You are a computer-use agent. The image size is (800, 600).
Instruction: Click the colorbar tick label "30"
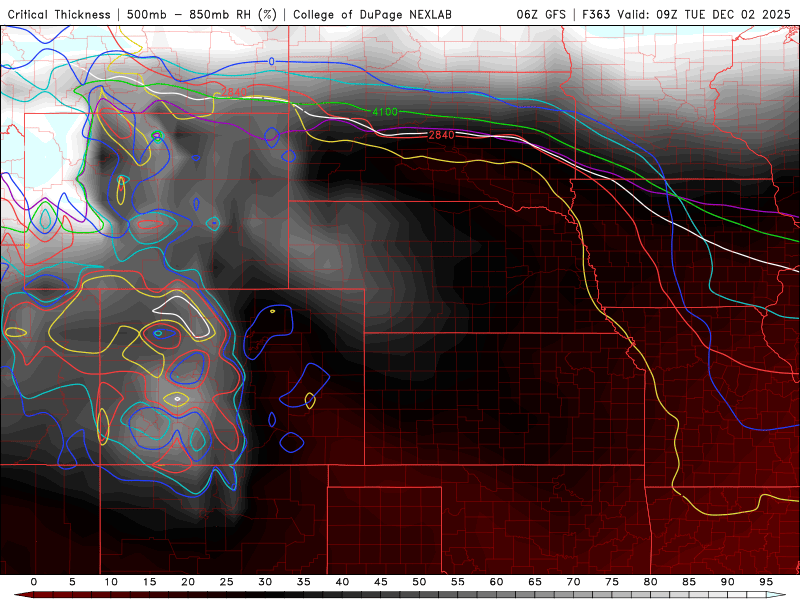tap(265, 582)
